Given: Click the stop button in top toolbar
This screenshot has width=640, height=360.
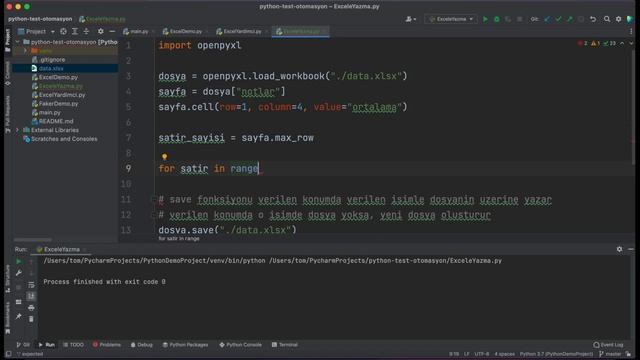Looking at the screenshot, I should 519,19.
